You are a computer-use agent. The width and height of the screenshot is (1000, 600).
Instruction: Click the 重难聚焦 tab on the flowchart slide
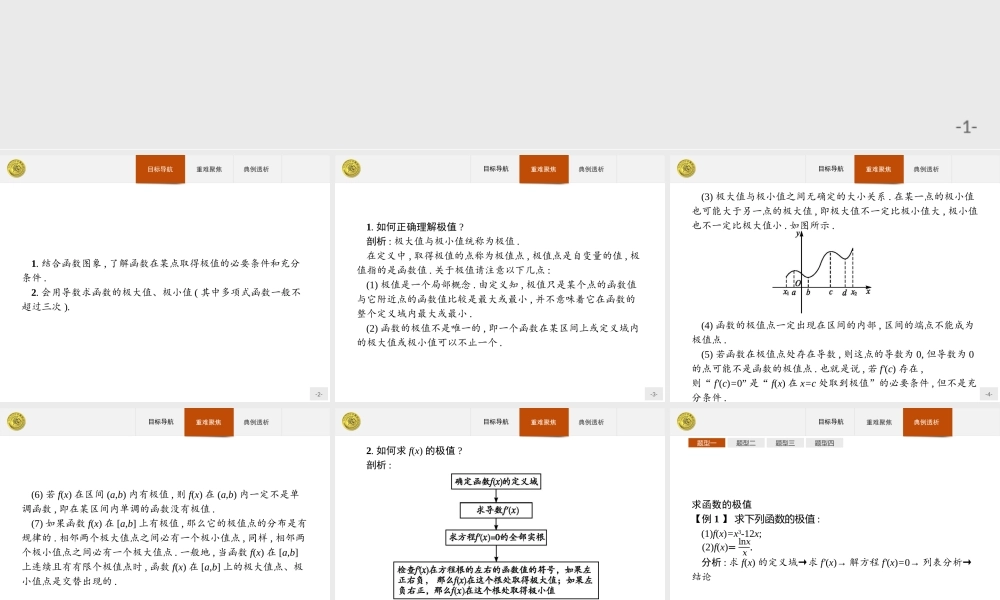(x=544, y=421)
